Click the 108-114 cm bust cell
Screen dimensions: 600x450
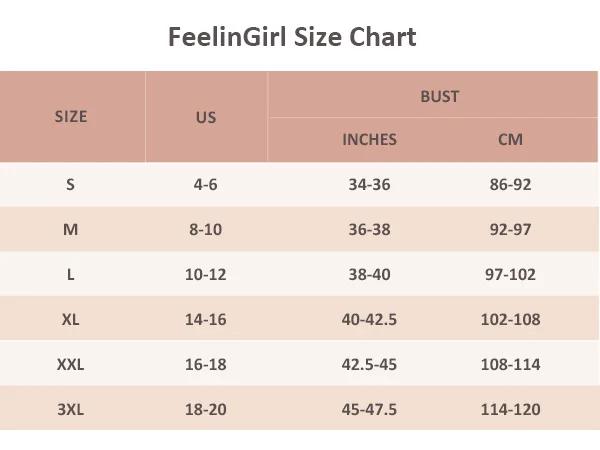[x=510, y=364]
